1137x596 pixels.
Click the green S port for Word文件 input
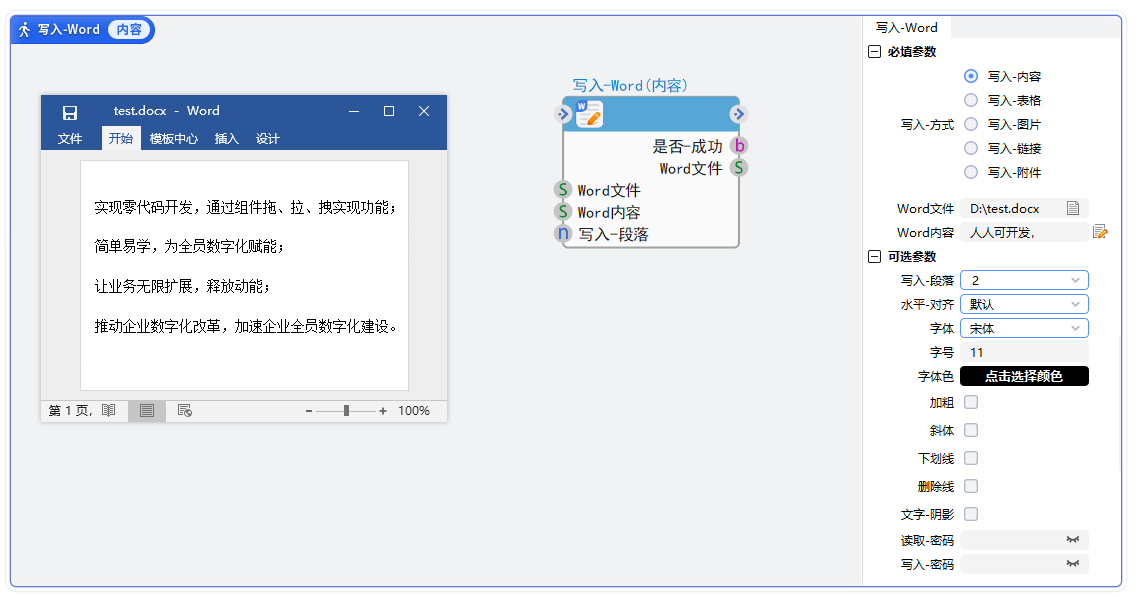pyautogui.click(x=562, y=189)
